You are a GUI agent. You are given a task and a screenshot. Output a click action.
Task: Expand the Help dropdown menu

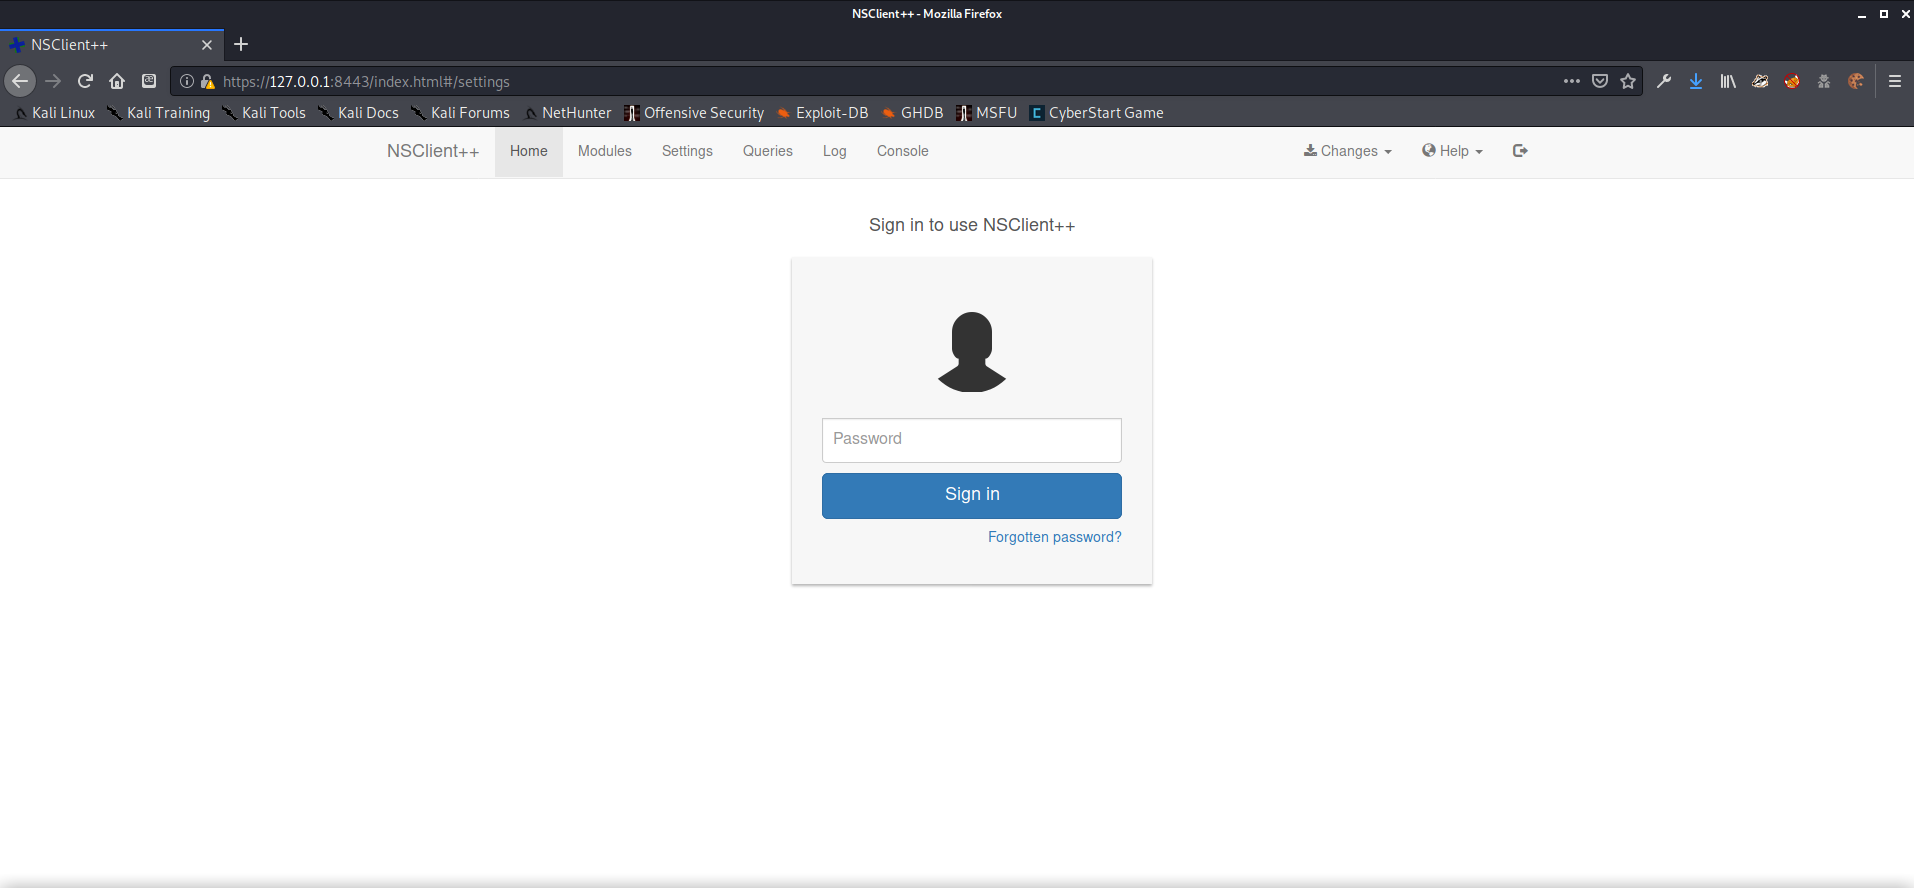1452,151
